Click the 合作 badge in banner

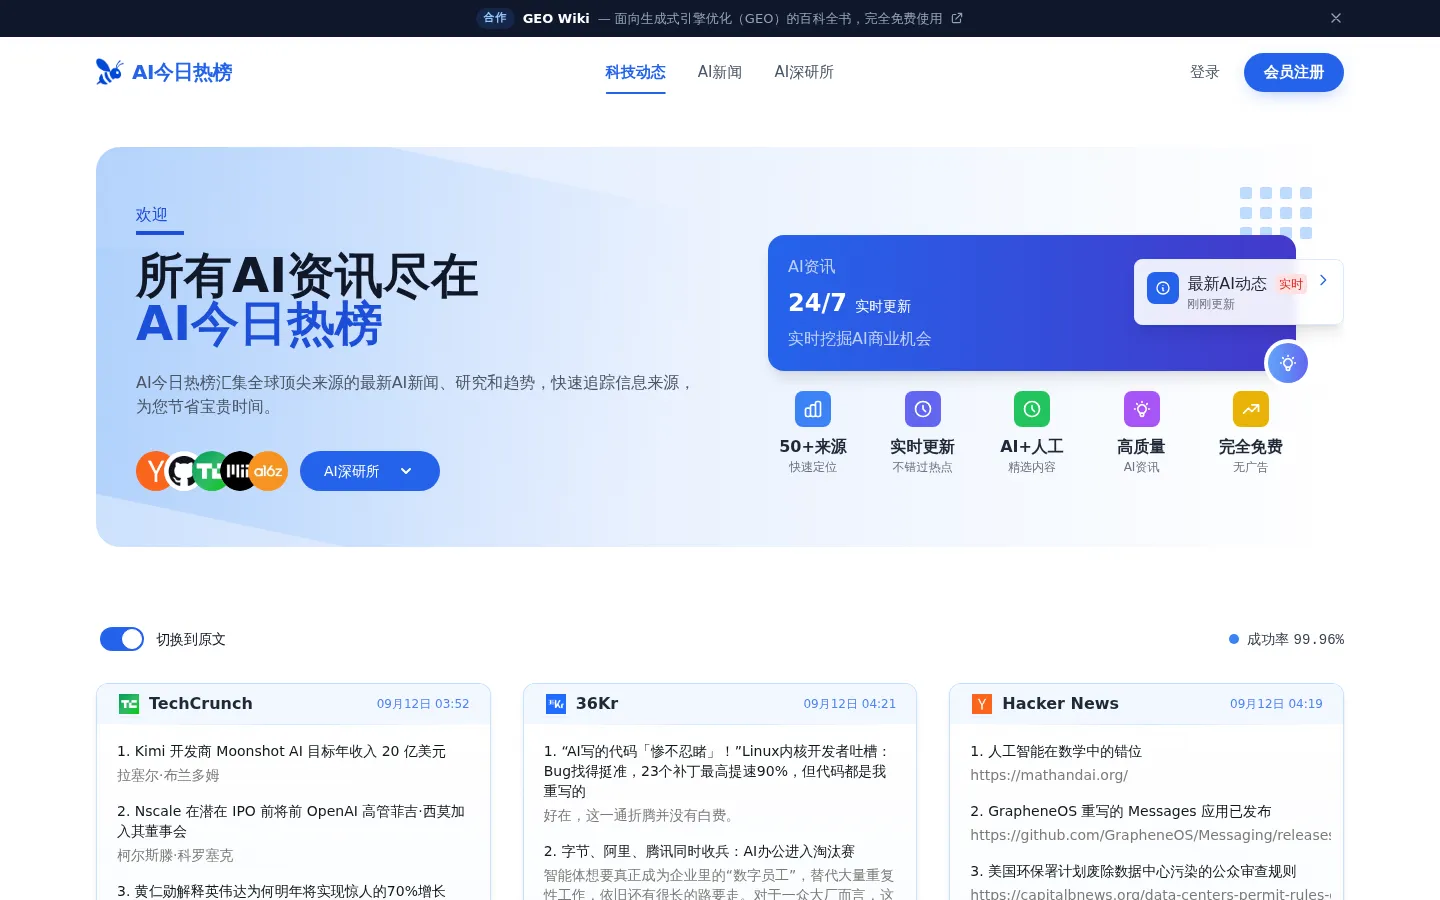pos(495,18)
